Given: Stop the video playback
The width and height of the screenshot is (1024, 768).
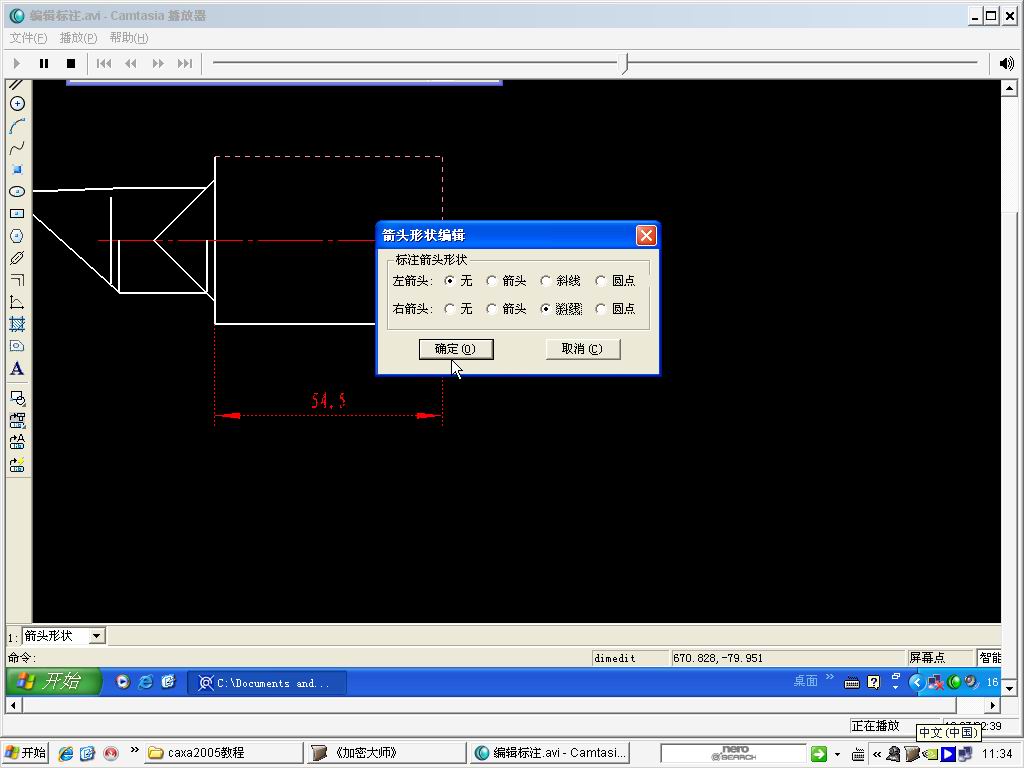Looking at the screenshot, I should (x=71, y=63).
